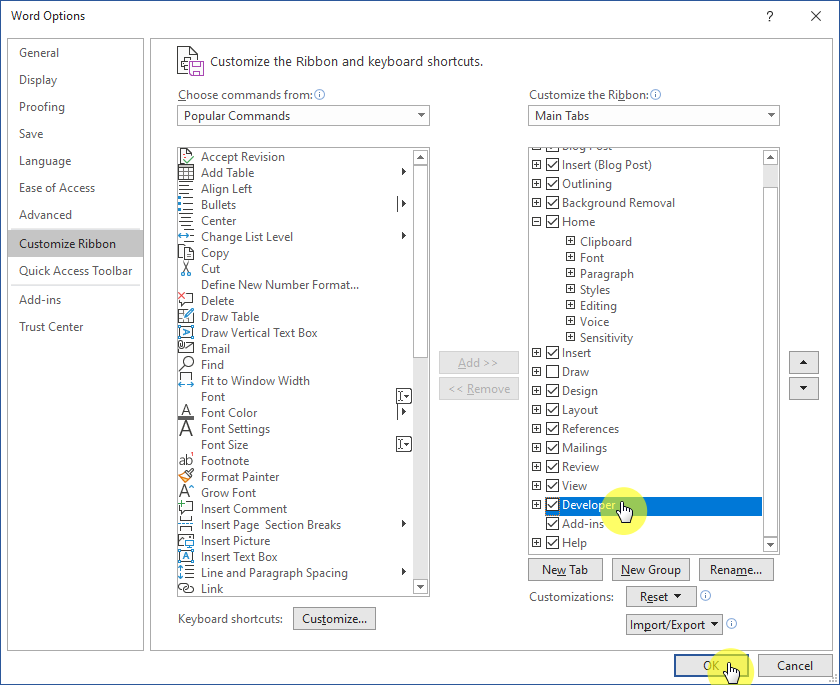Select the Cut scissors icon
This screenshot has width=840, height=685.
pos(186,268)
